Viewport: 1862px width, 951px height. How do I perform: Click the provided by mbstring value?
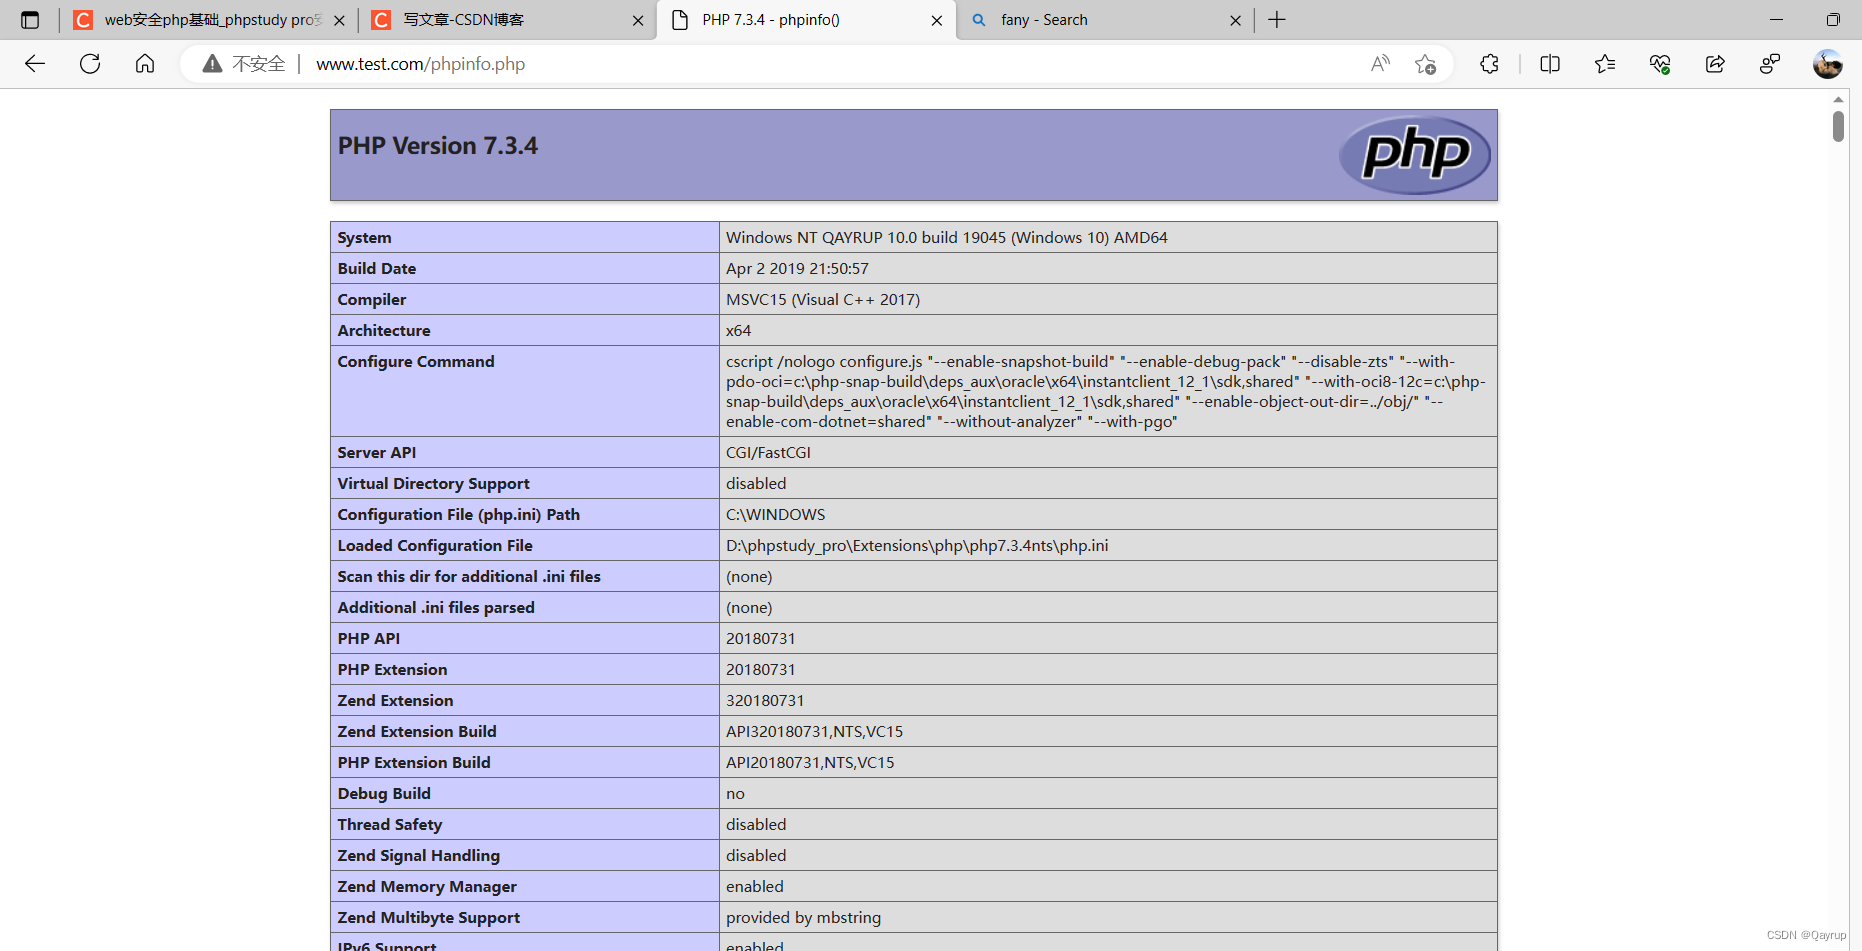coord(803,918)
